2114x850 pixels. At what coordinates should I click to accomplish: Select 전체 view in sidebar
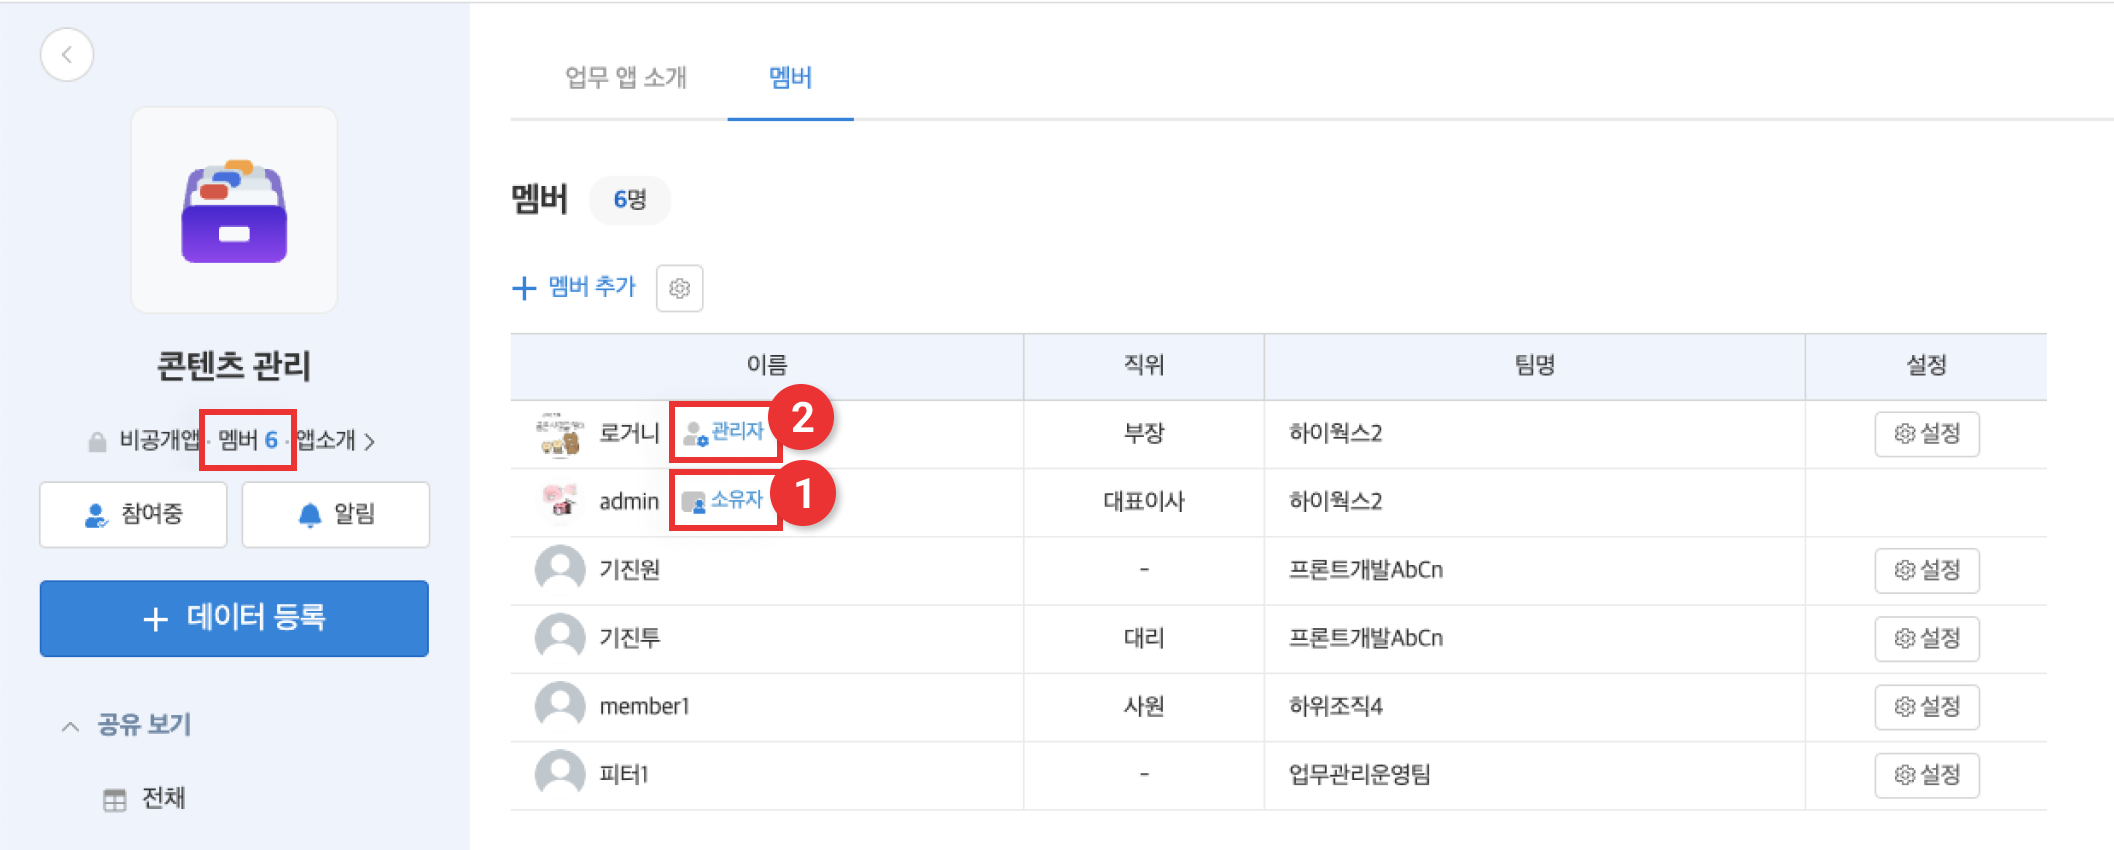click(x=163, y=799)
